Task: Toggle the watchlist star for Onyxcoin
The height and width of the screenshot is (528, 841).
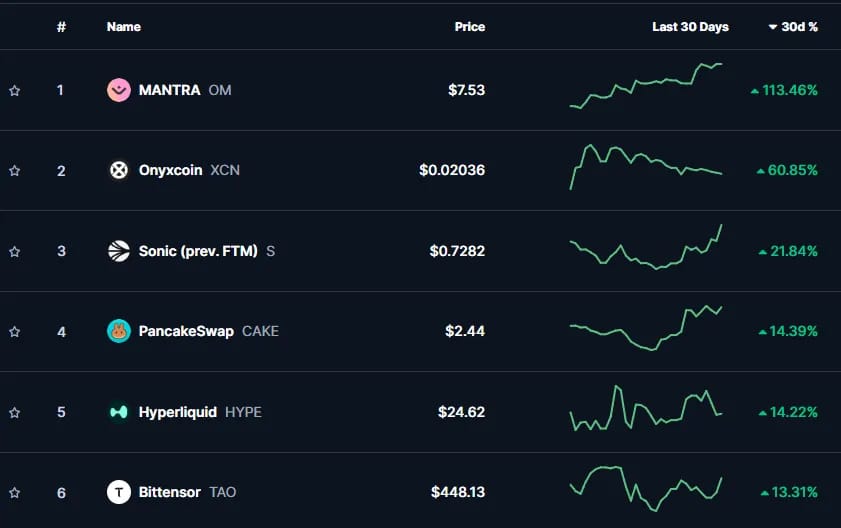Action: coord(14,171)
